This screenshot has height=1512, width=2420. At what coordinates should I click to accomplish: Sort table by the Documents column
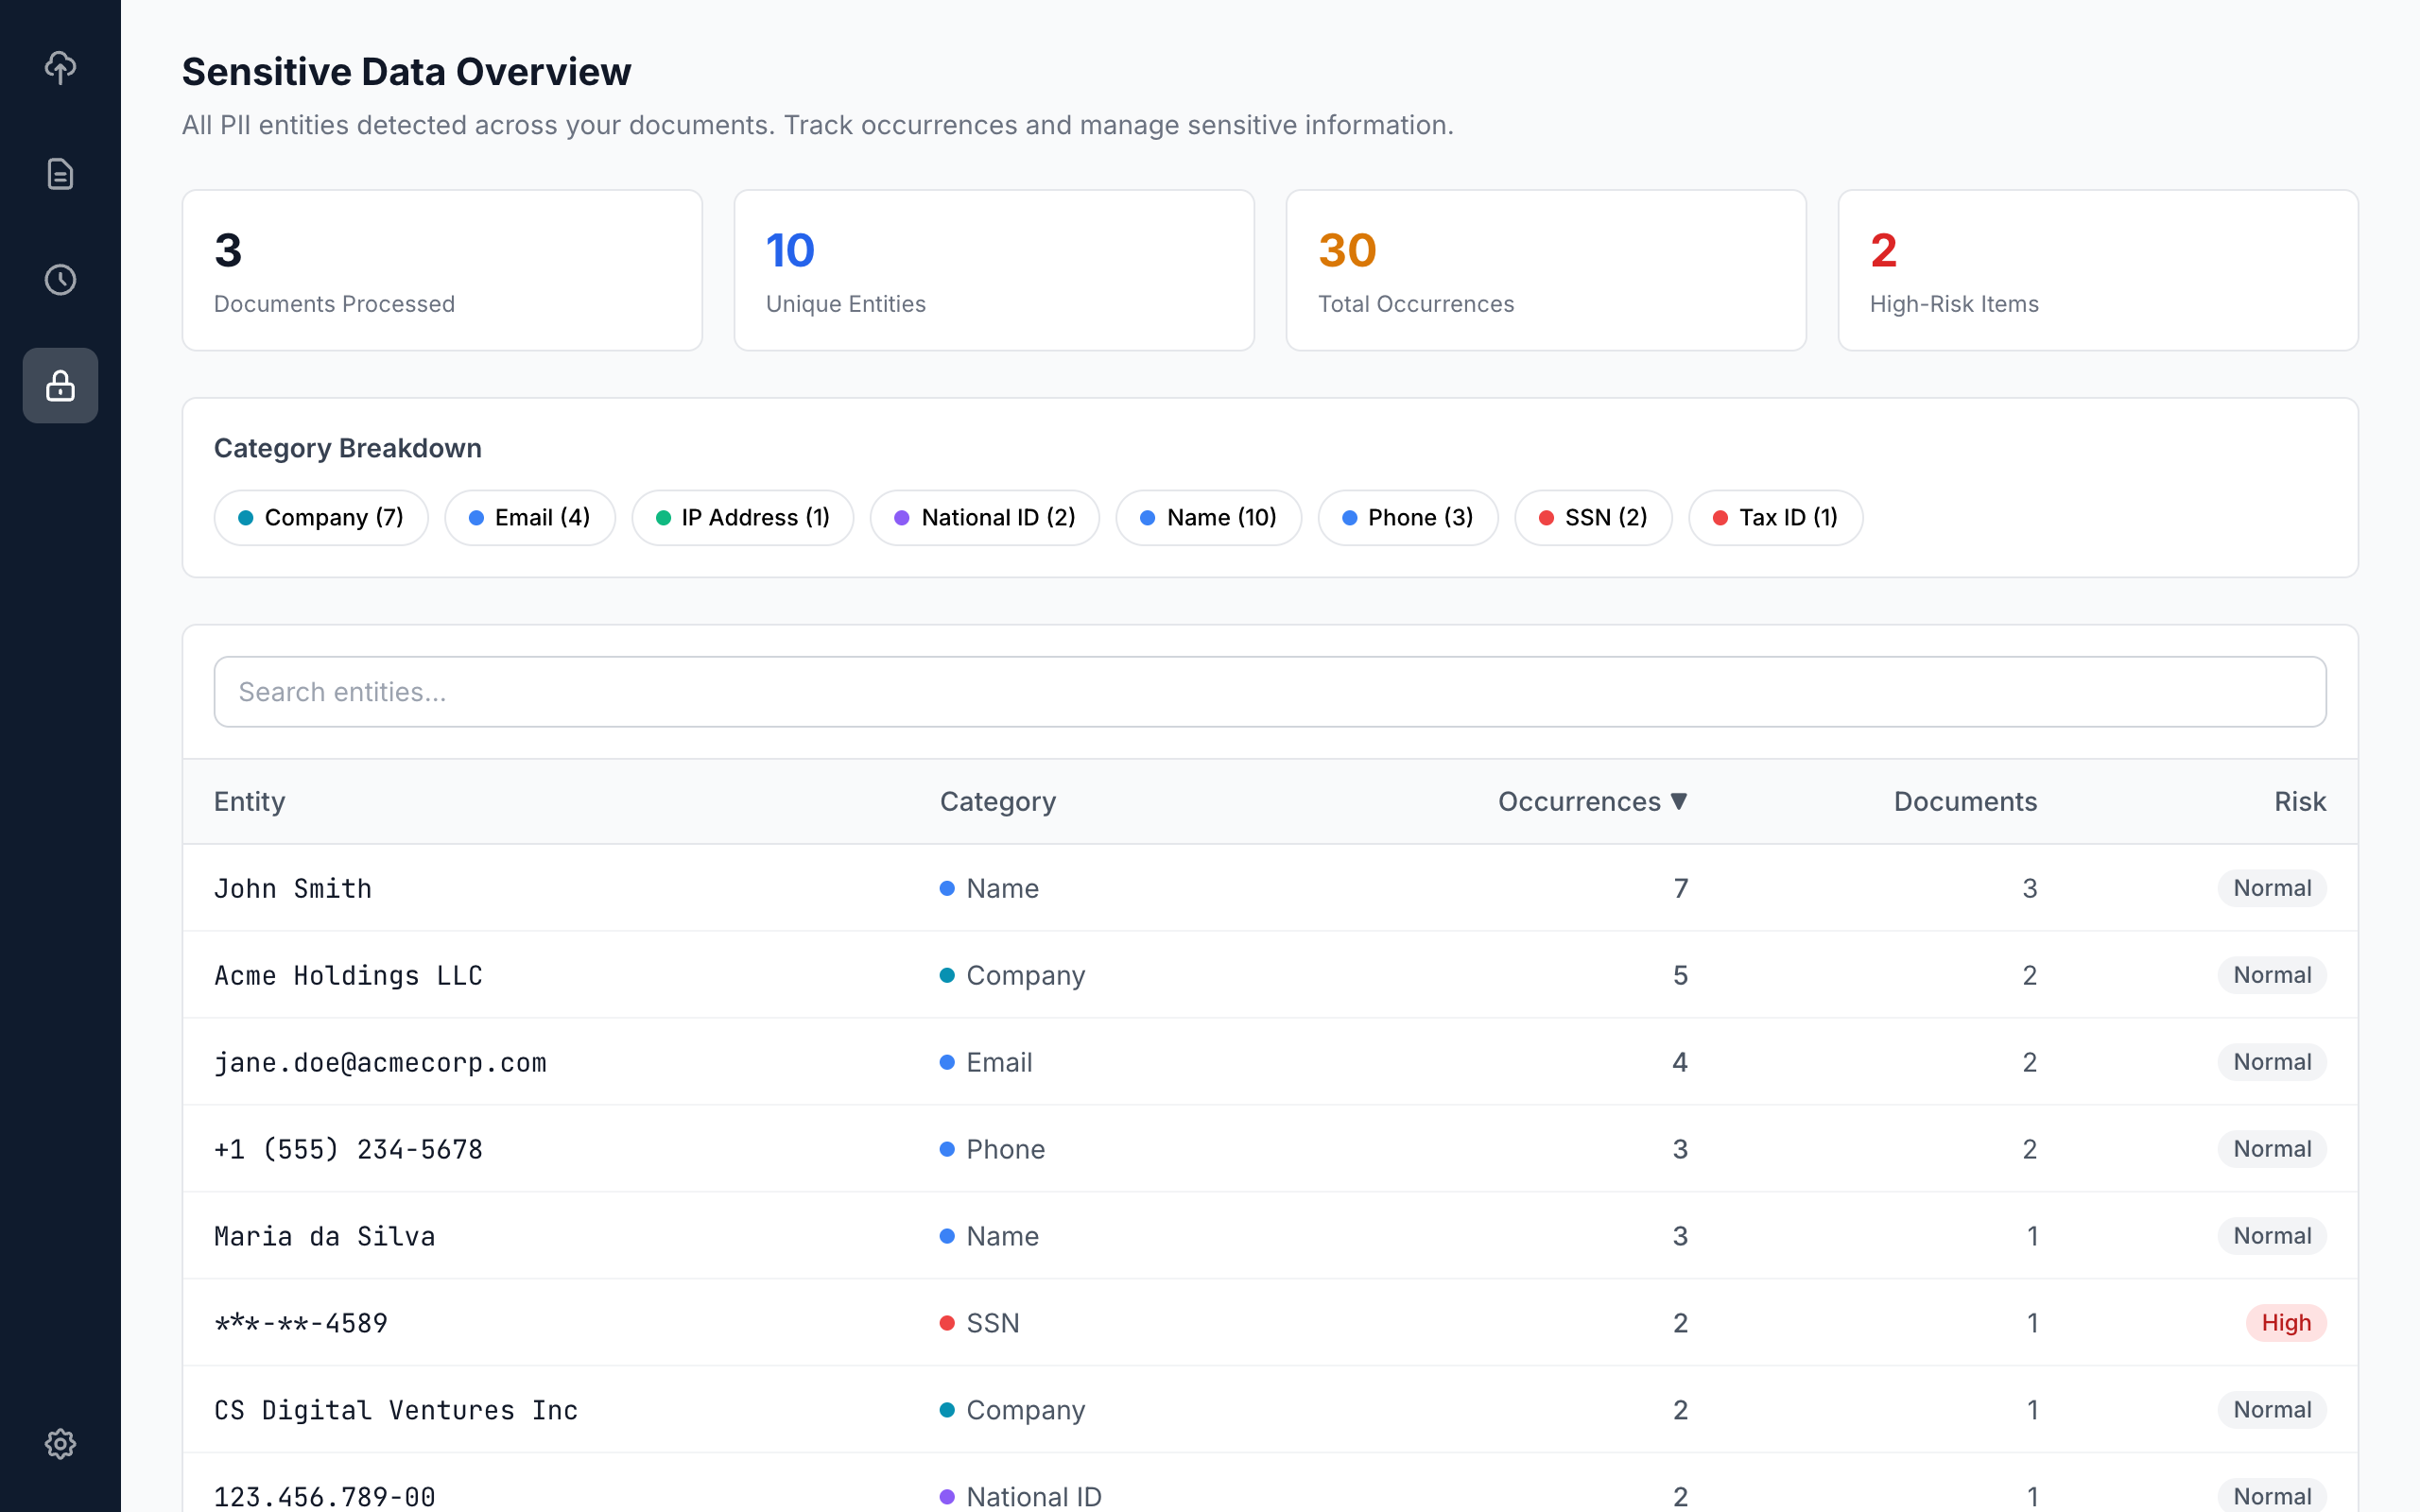point(1964,801)
